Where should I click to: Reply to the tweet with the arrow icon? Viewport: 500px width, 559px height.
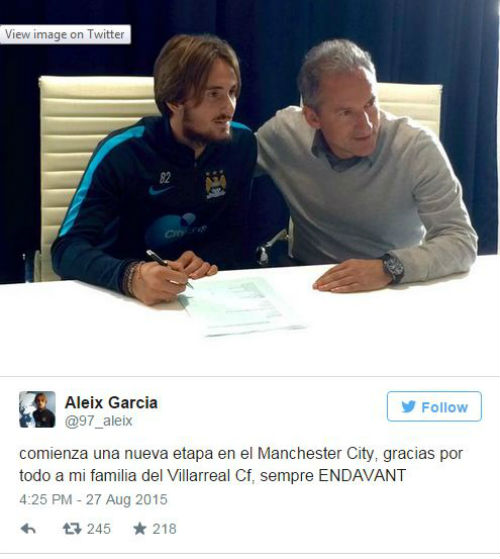point(28,529)
